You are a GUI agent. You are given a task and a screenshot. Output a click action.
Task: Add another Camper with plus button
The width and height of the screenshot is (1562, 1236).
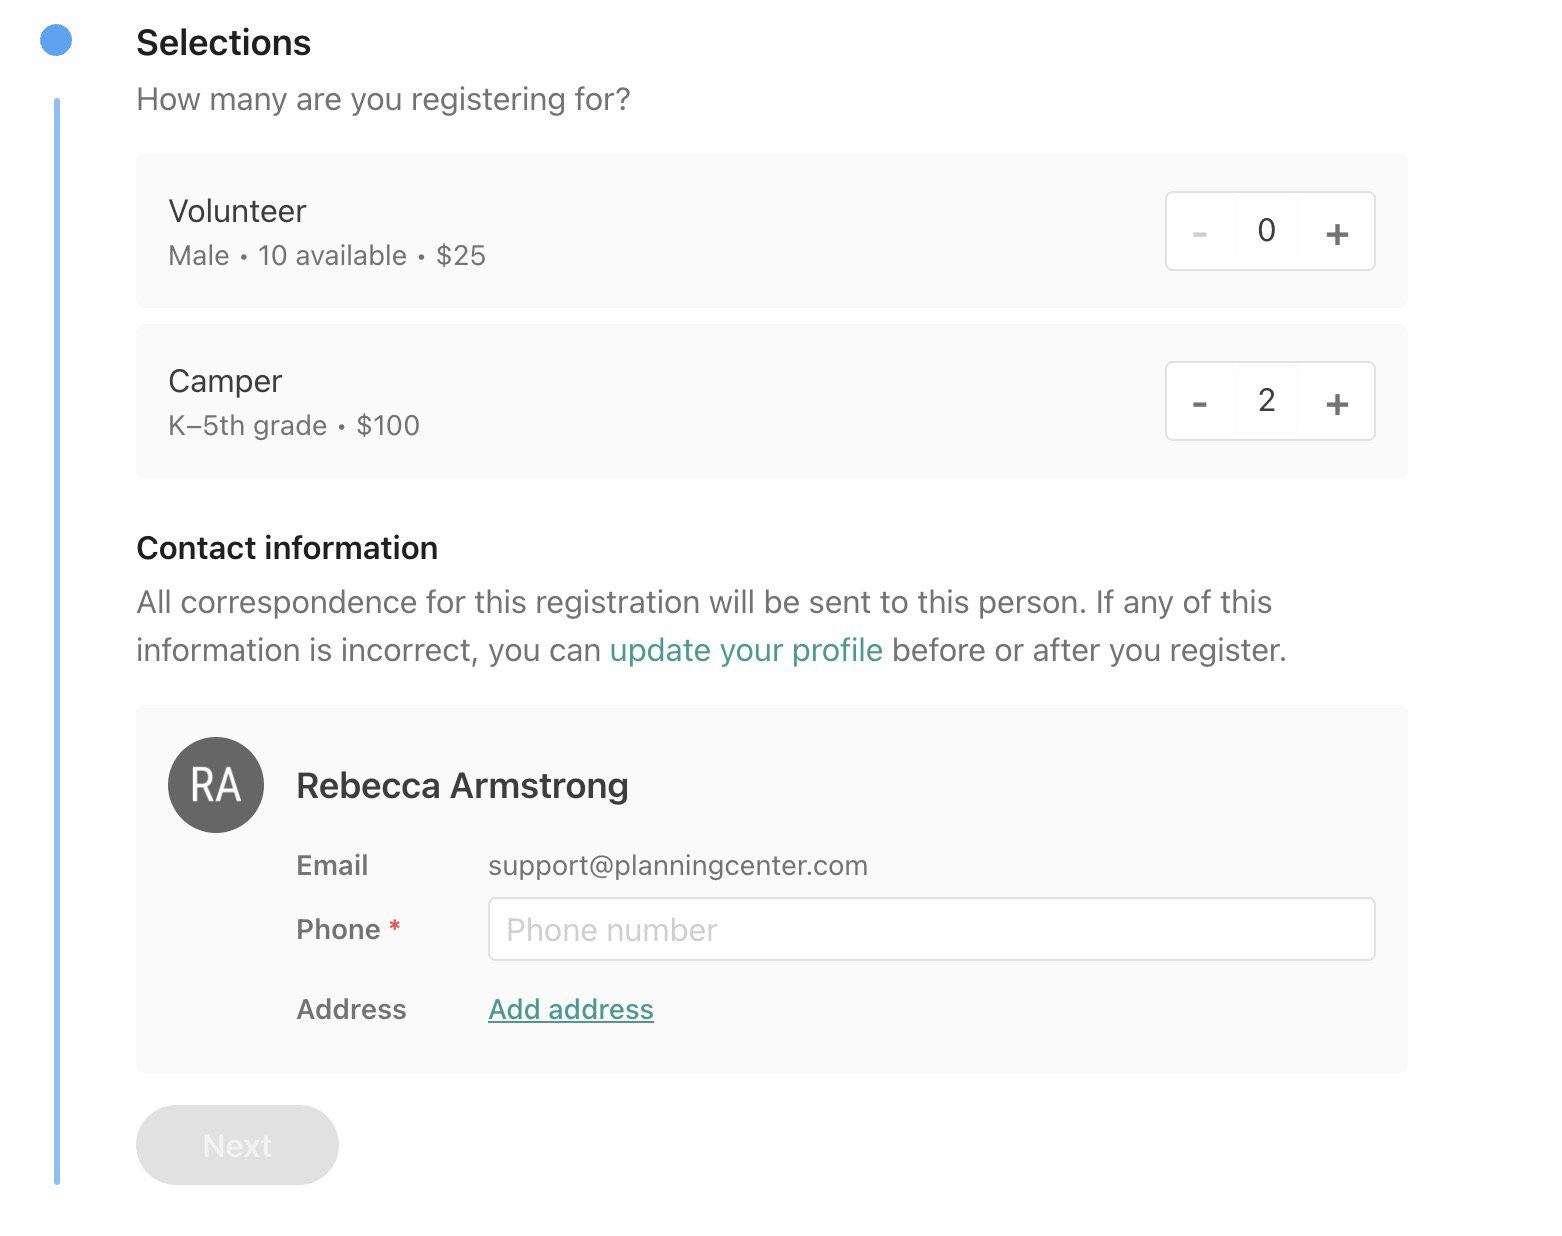(1337, 403)
